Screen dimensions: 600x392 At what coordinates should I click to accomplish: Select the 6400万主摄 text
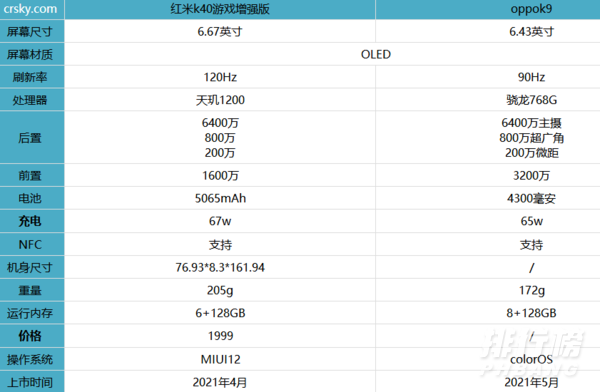[x=532, y=123]
